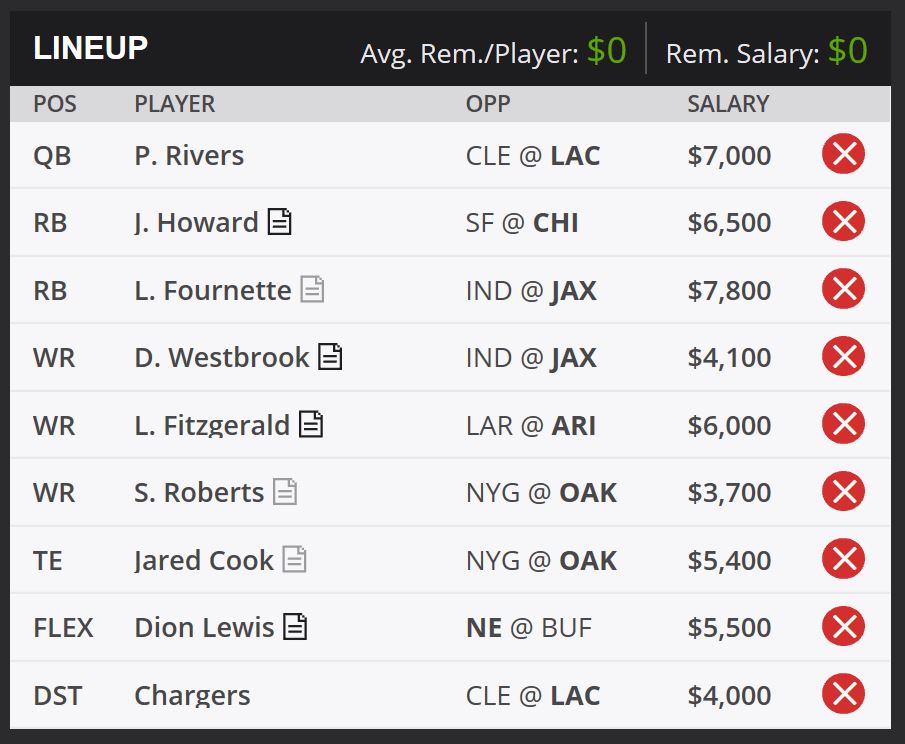Remove Jared Cook from TE slot
The image size is (905, 744).
(x=843, y=559)
